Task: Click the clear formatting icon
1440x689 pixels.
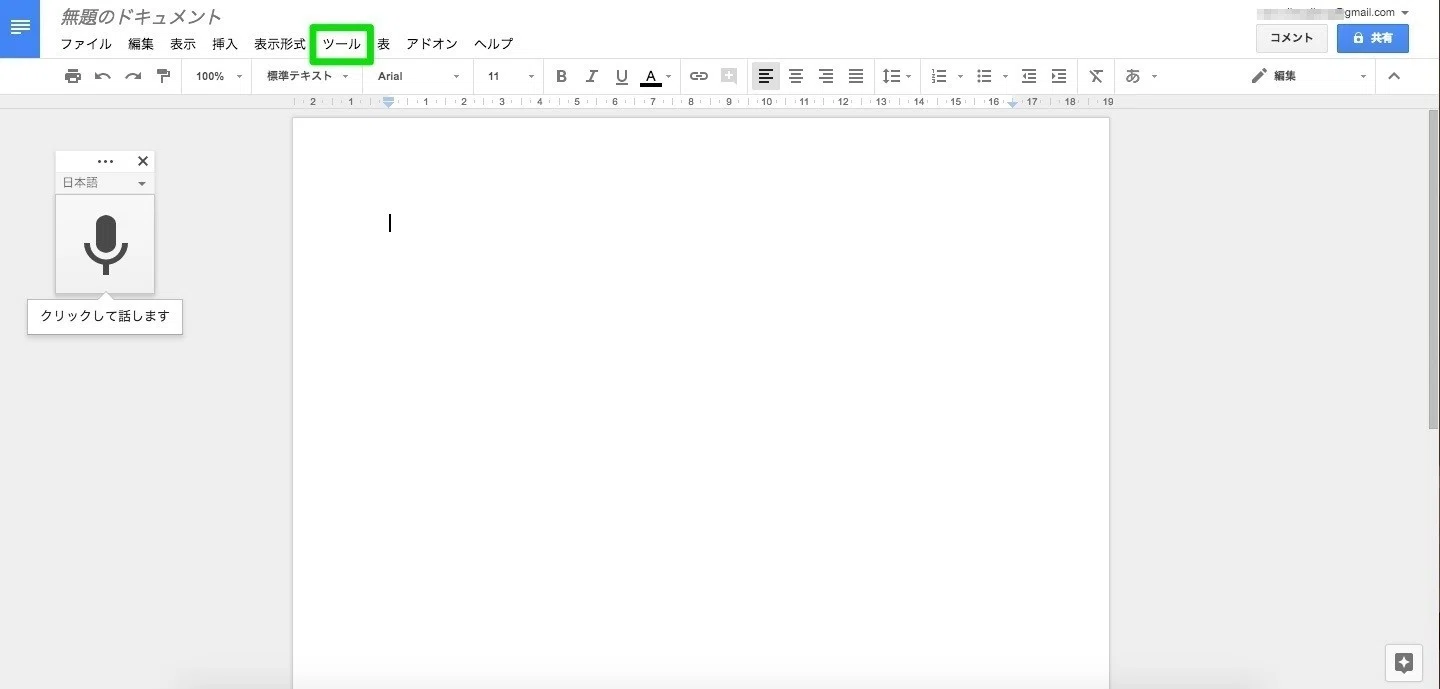Action: (x=1096, y=76)
